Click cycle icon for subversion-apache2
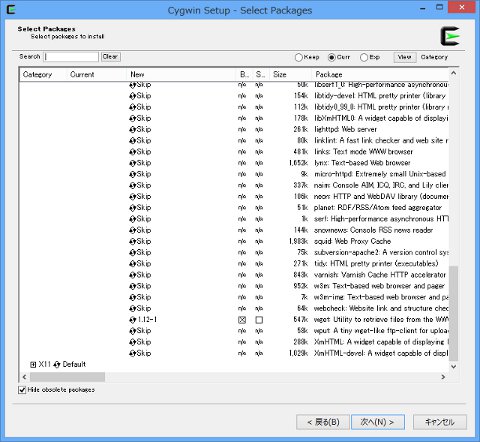Image resolution: width=480 pixels, height=442 pixels. [133, 253]
